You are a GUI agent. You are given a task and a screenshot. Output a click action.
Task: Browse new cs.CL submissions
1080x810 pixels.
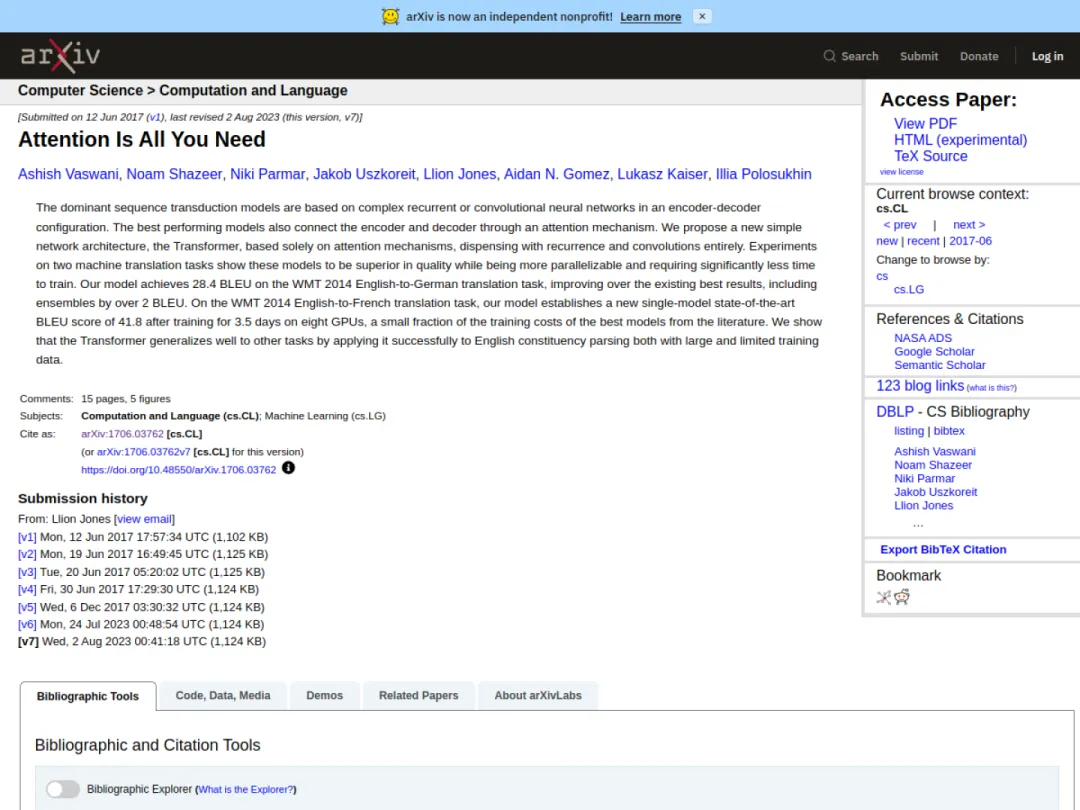coord(886,241)
